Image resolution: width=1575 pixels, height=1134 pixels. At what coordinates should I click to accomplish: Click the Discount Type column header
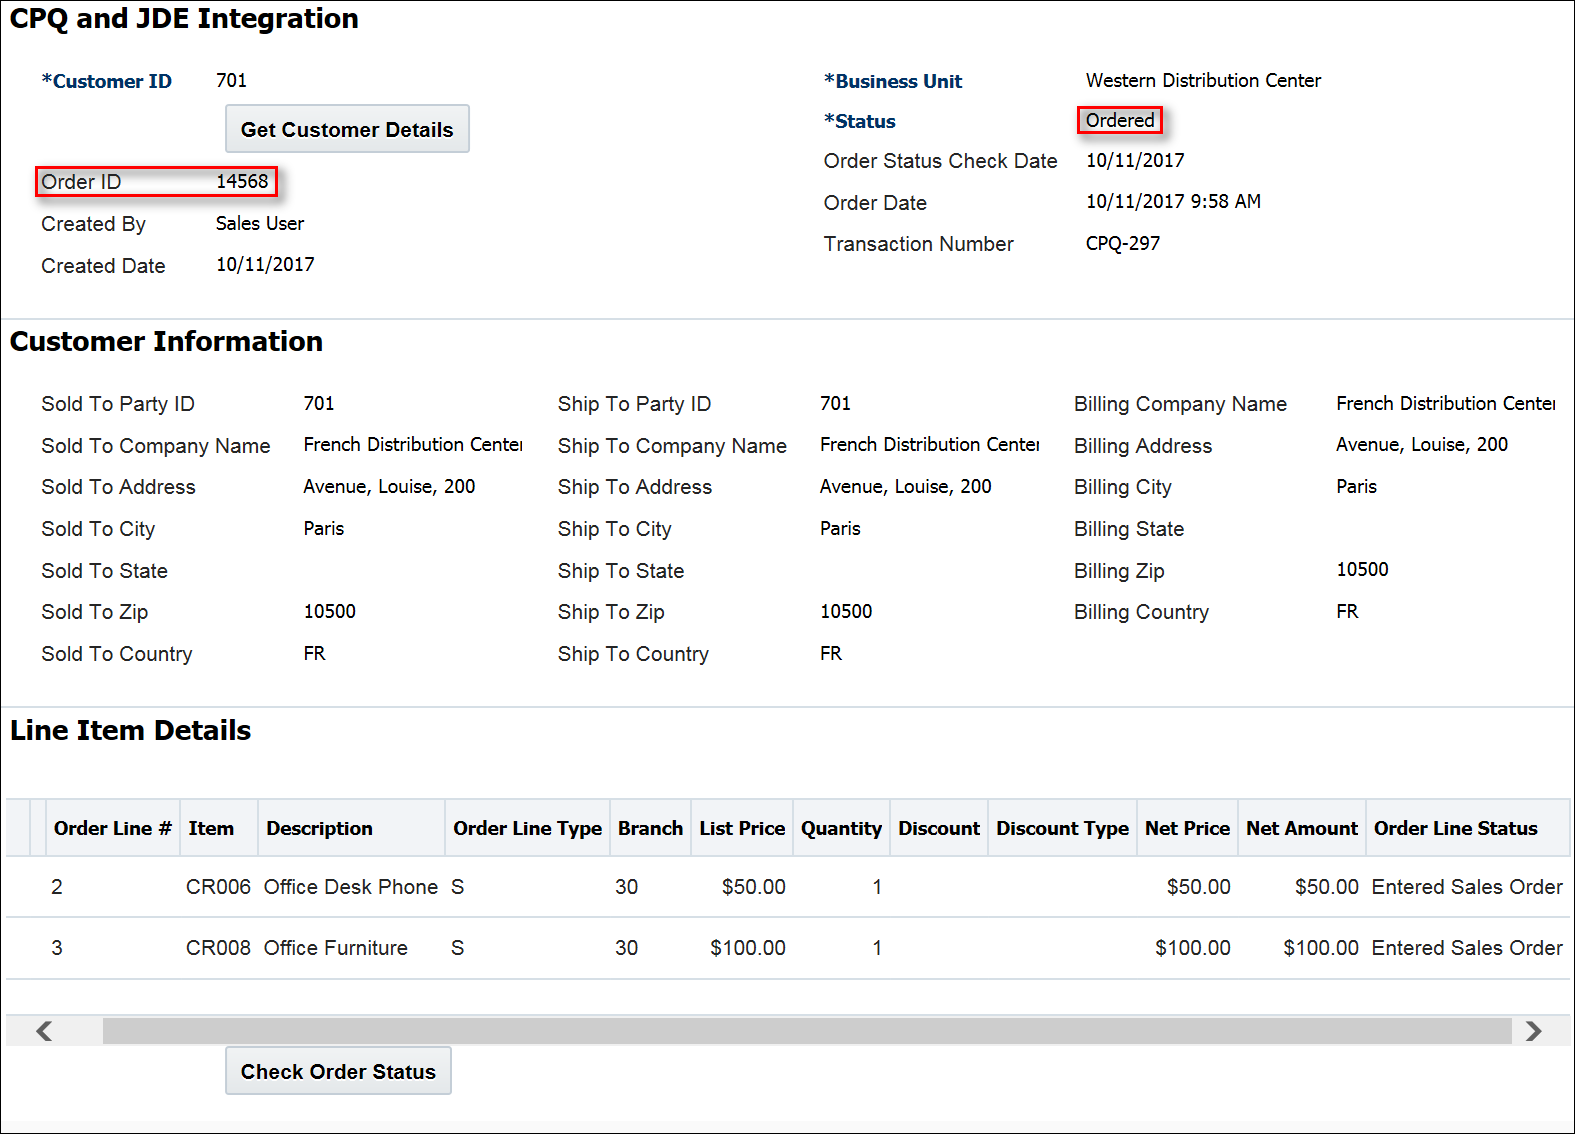1062,828
